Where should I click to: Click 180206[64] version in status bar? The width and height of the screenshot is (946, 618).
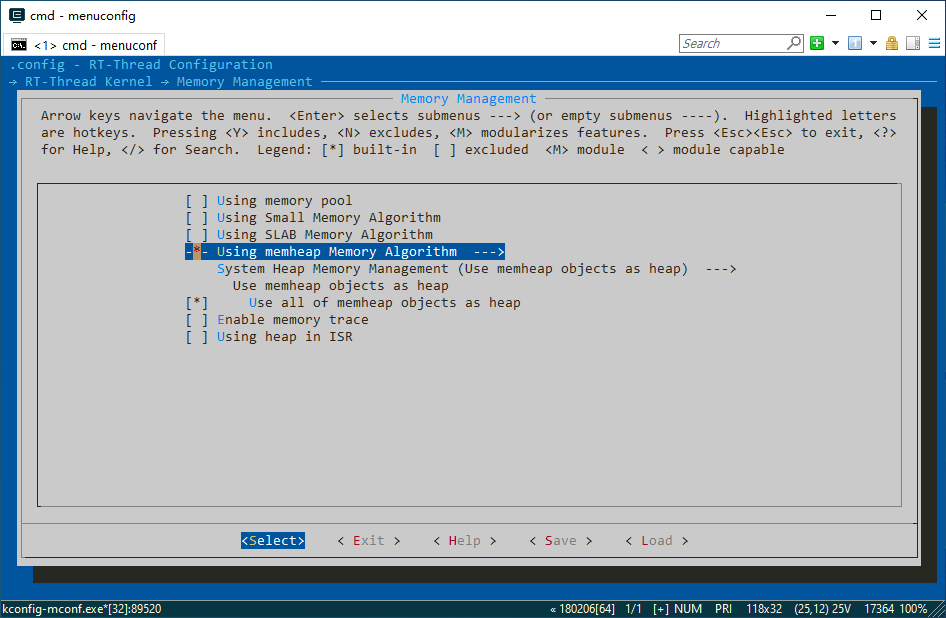[582, 609]
